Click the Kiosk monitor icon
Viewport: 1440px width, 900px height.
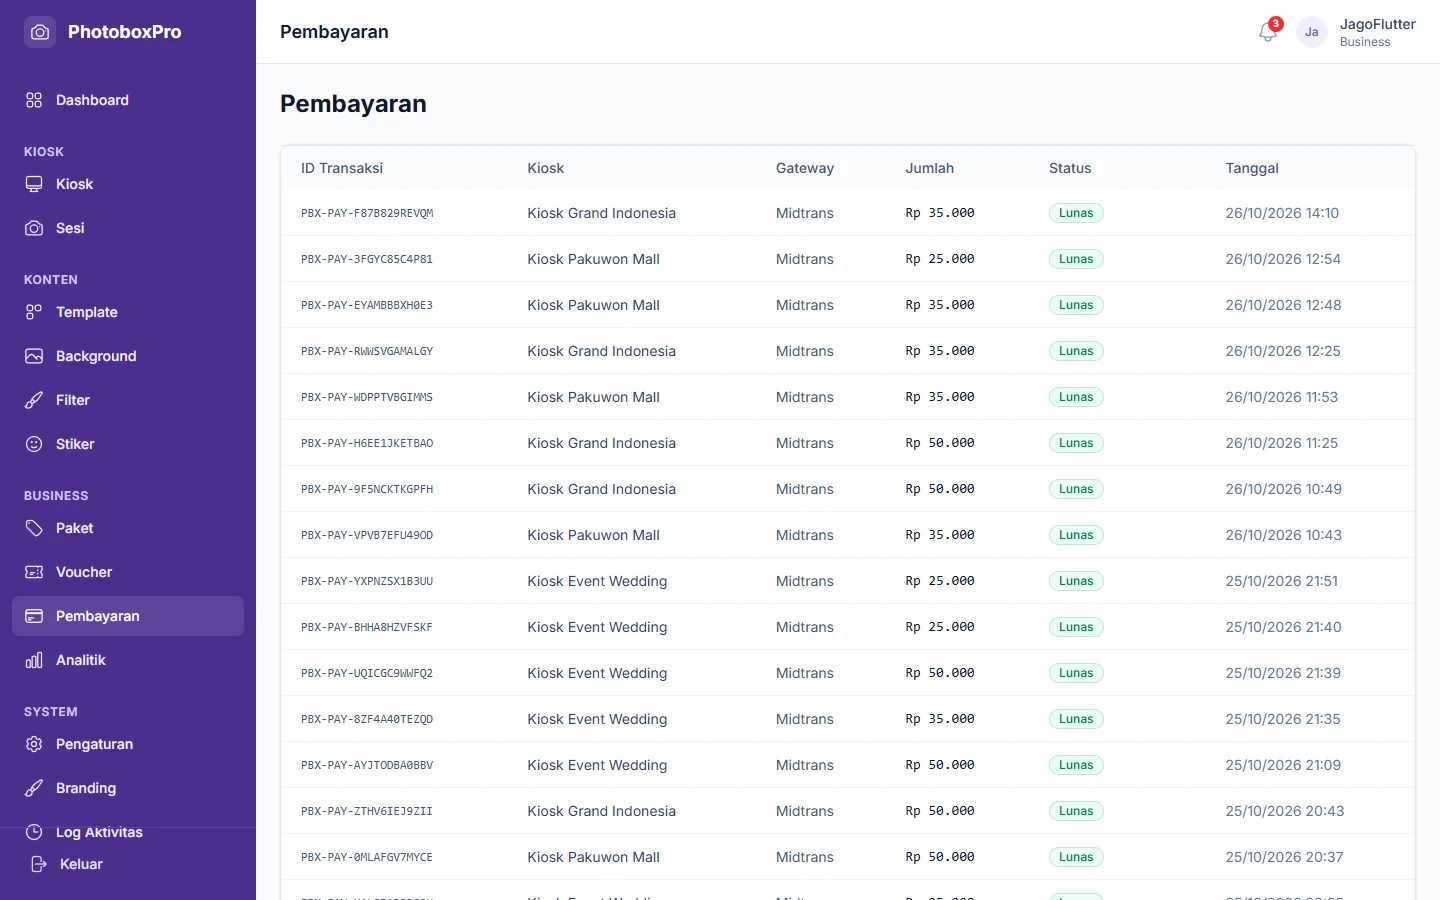tap(34, 184)
